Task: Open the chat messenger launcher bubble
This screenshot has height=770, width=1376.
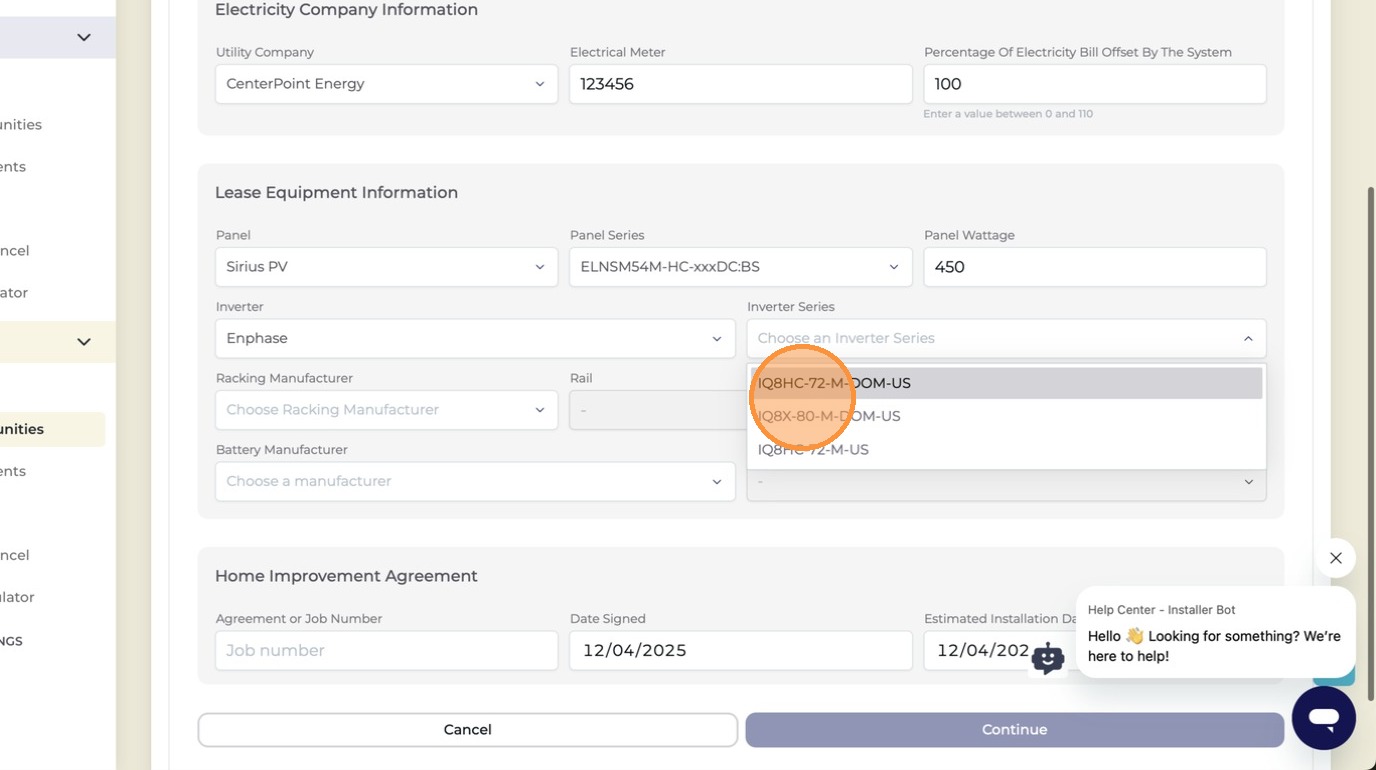Action: [x=1323, y=717]
